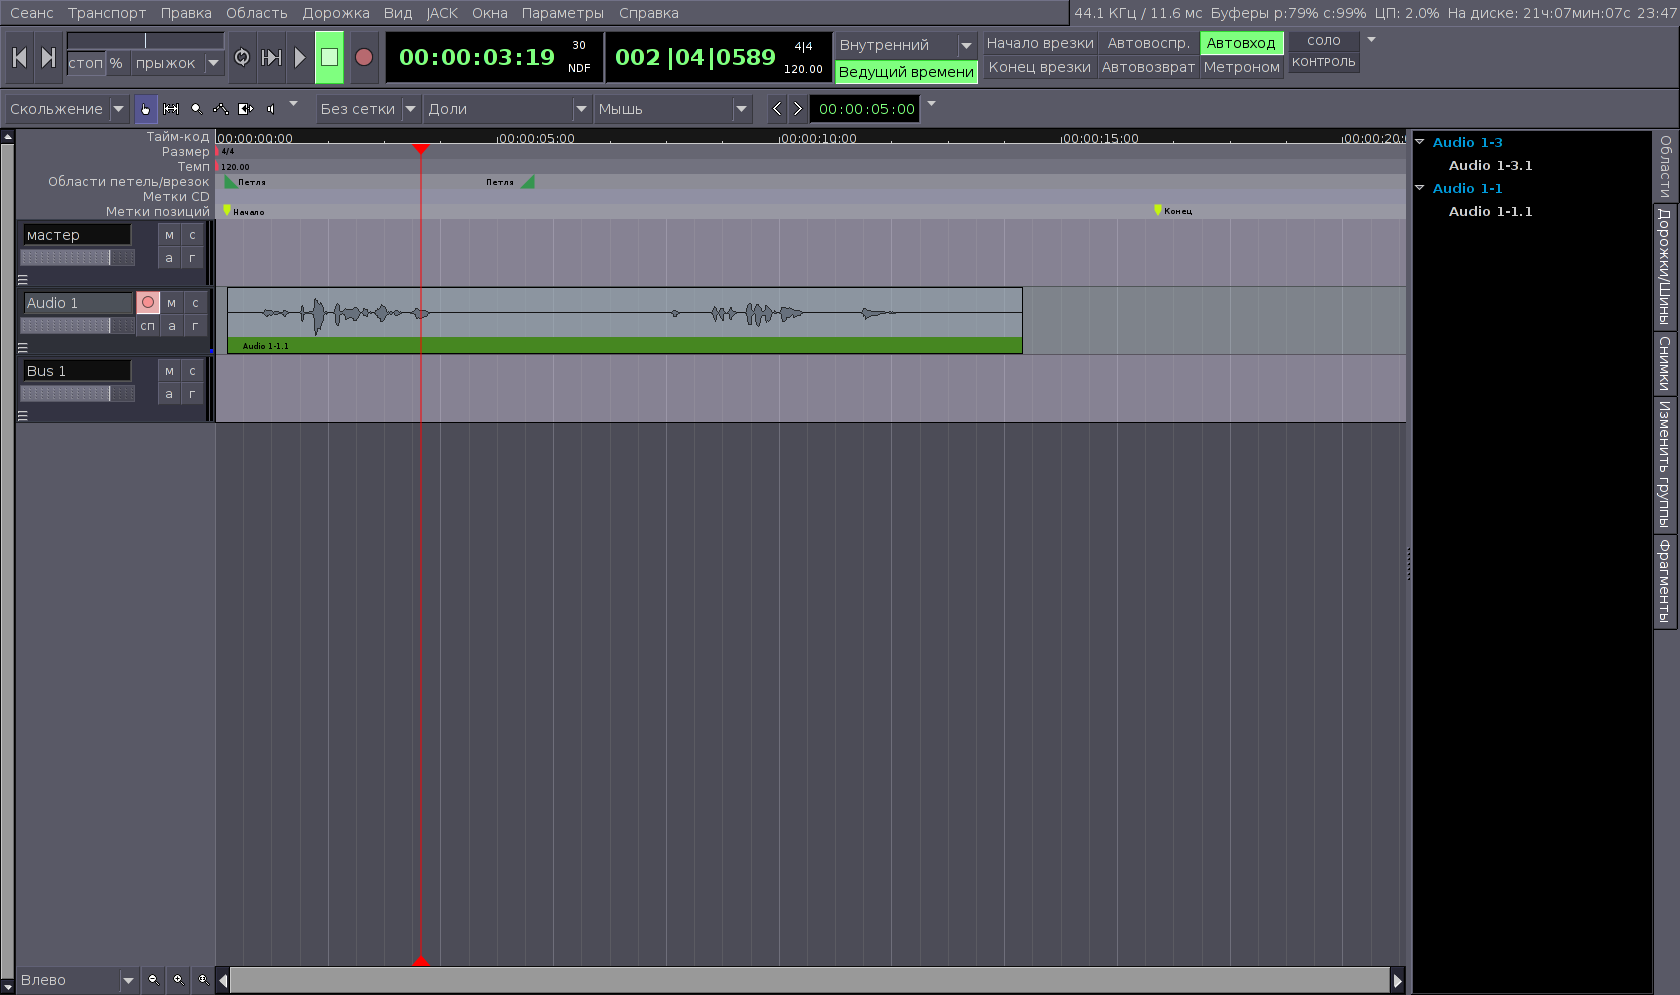Toggle record arm on Audio 1 track

tap(148, 302)
